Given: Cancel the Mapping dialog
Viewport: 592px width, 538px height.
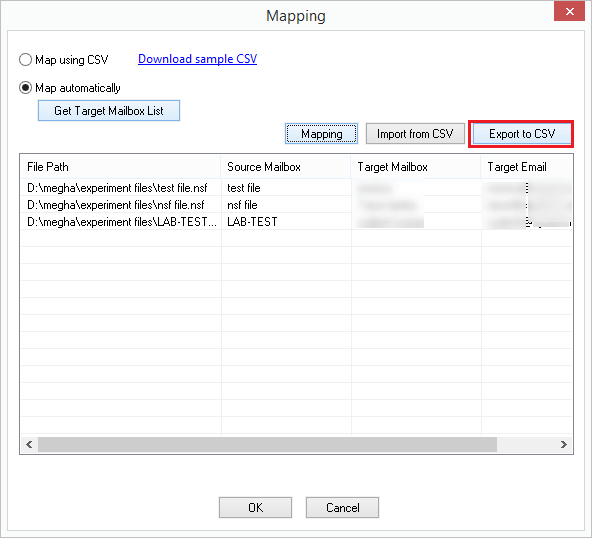Looking at the screenshot, I should 342,507.
